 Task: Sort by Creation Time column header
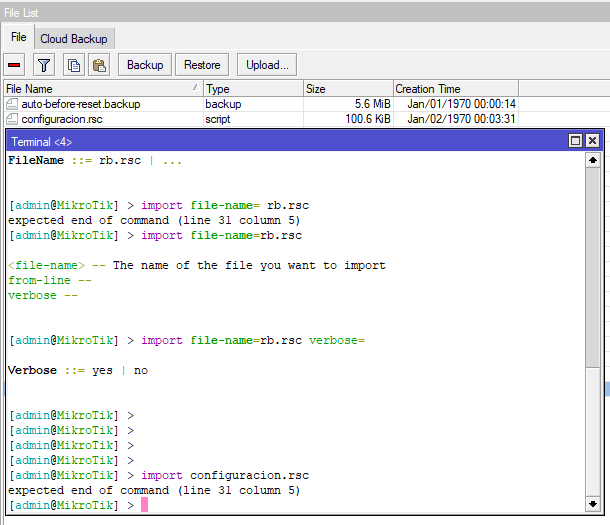(x=456, y=89)
